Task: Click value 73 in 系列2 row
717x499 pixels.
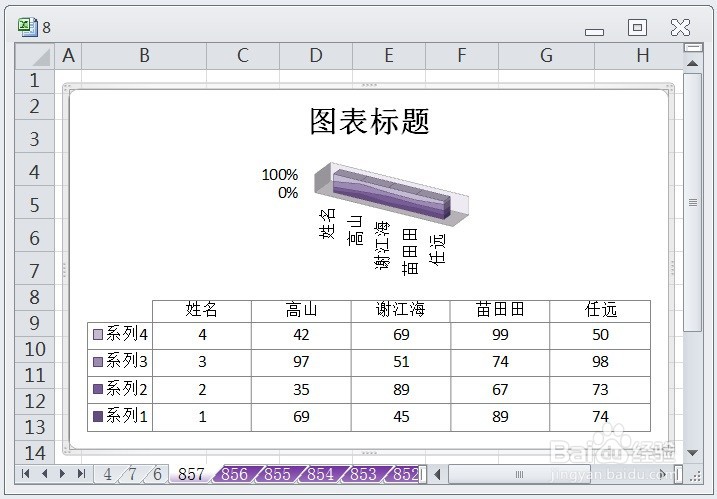Action: click(x=600, y=389)
